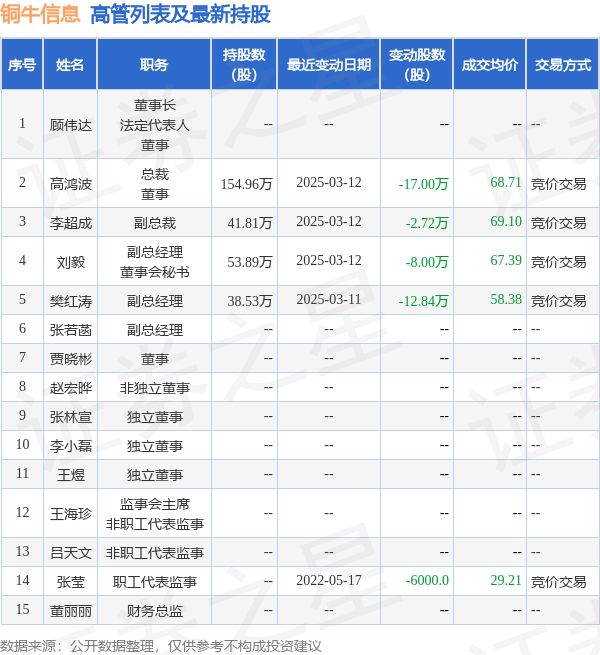This screenshot has width=600, height=655.
Task: Select the name 王煜
Action: click(71, 475)
